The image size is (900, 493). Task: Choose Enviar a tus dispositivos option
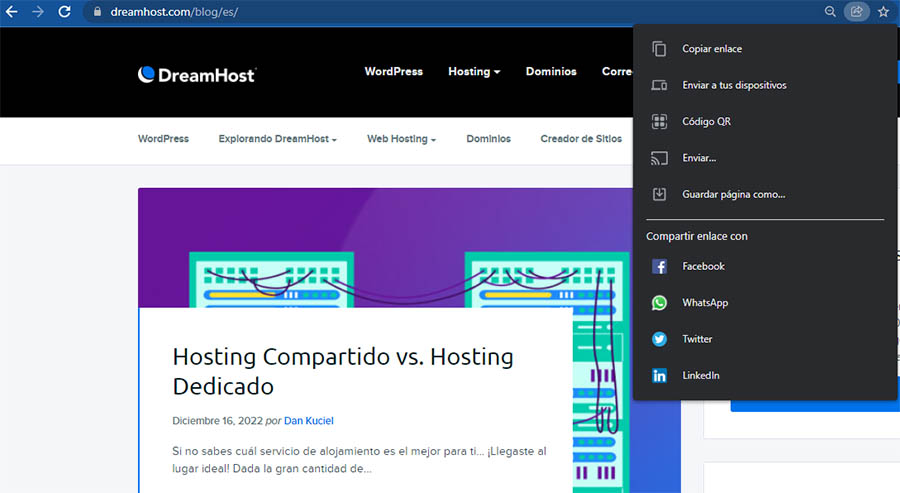[x=734, y=86]
